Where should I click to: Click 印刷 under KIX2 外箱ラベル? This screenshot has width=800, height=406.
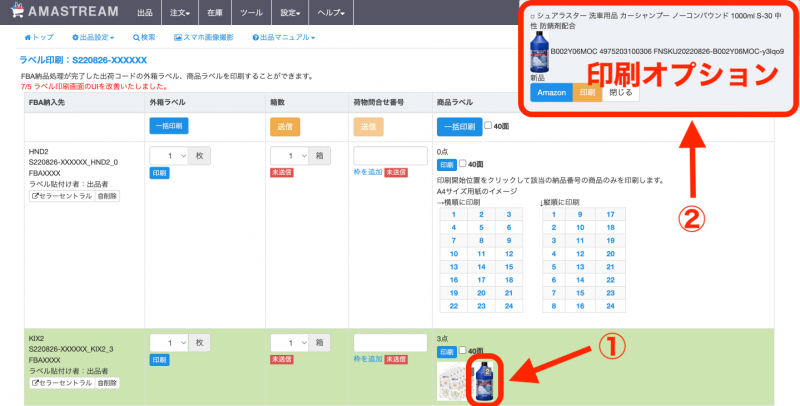point(159,360)
